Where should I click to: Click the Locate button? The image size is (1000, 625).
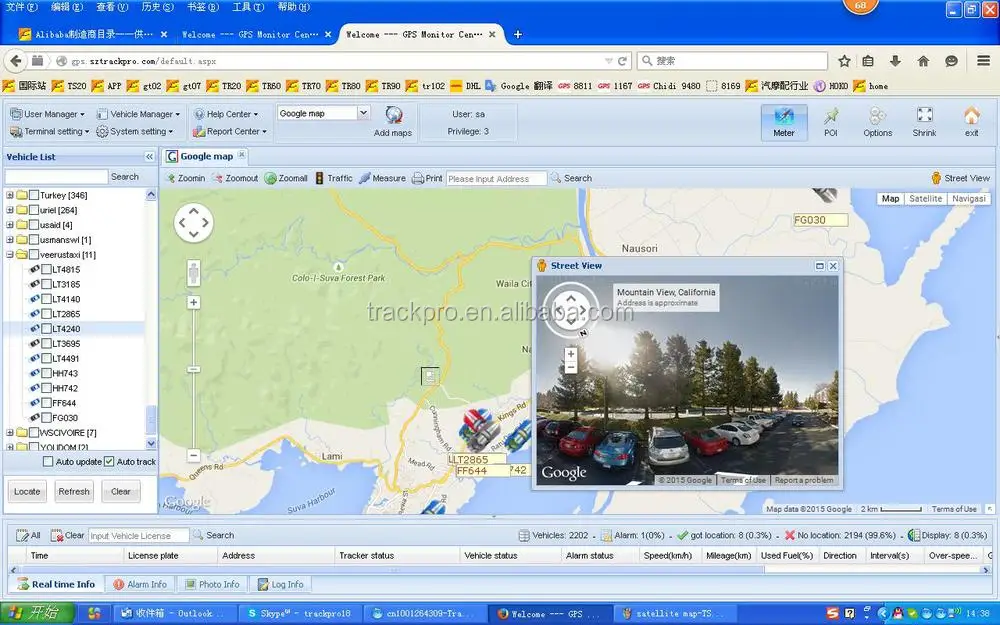point(27,491)
